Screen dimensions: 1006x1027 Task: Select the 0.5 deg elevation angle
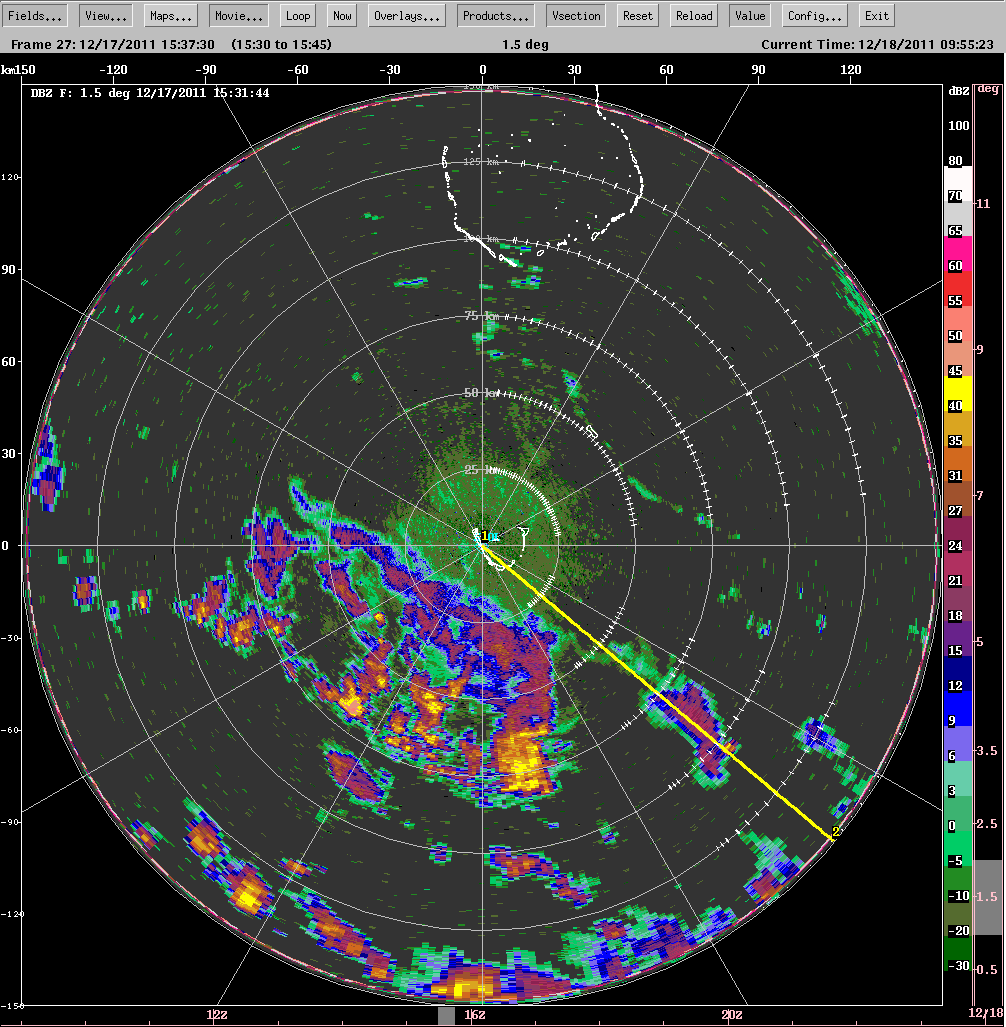[x=987, y=969]
